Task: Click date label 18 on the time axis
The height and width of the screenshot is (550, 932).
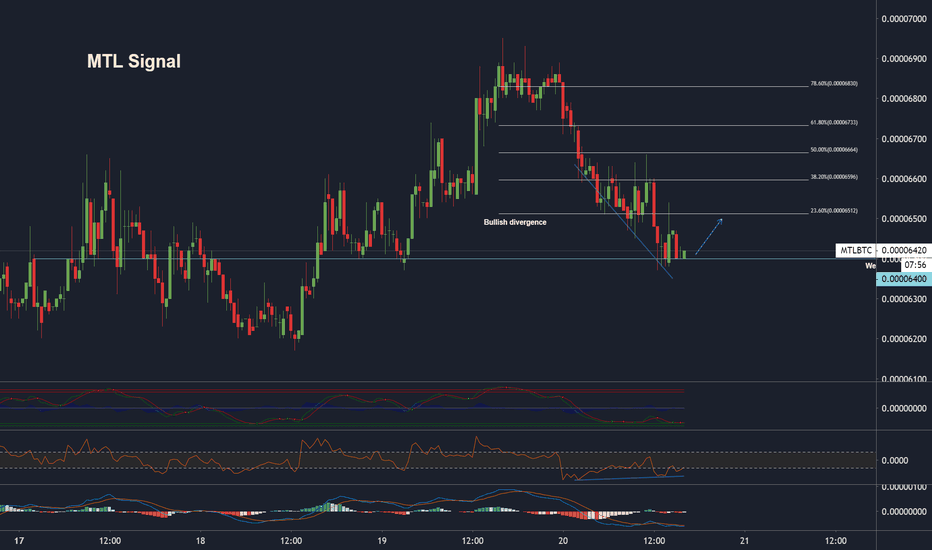Action: pyautogui.click(x=200, y=540)
